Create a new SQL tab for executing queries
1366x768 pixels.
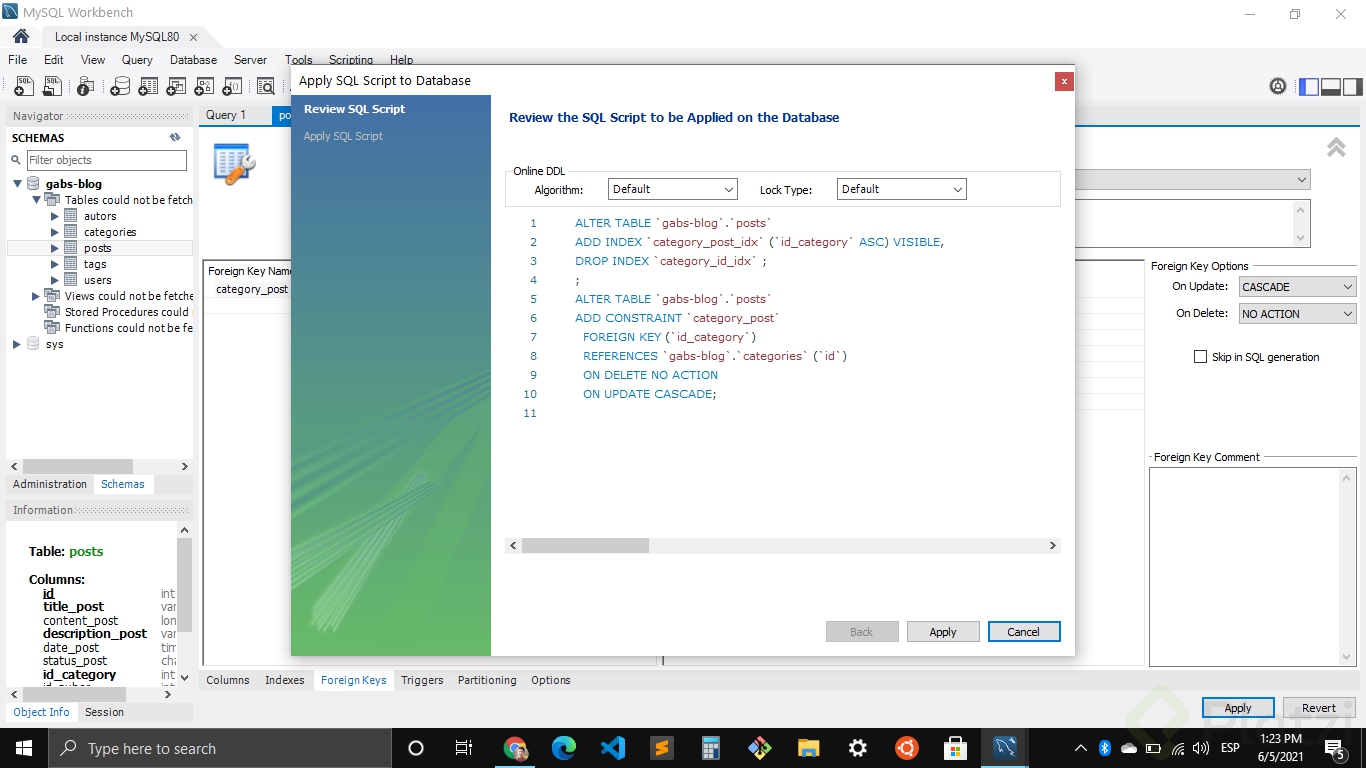tap(23, 86)
